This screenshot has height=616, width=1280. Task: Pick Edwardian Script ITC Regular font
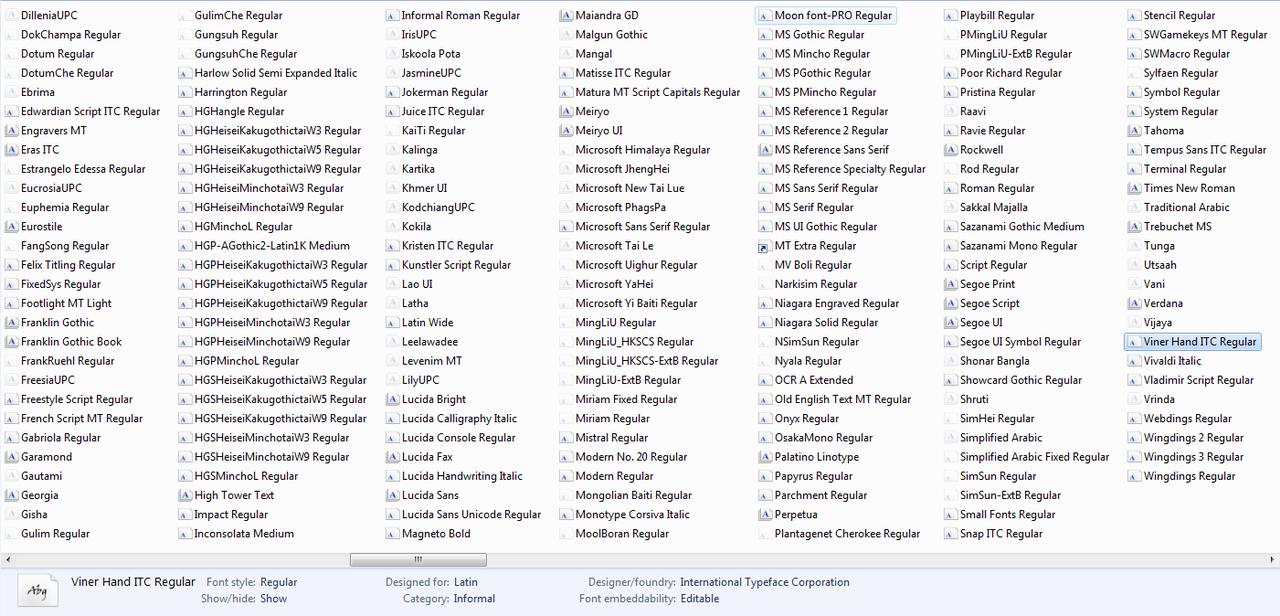[x=90, y=112]
